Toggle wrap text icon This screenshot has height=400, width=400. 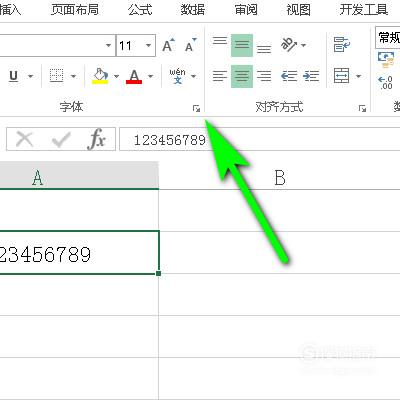click(x=341, y=45)
